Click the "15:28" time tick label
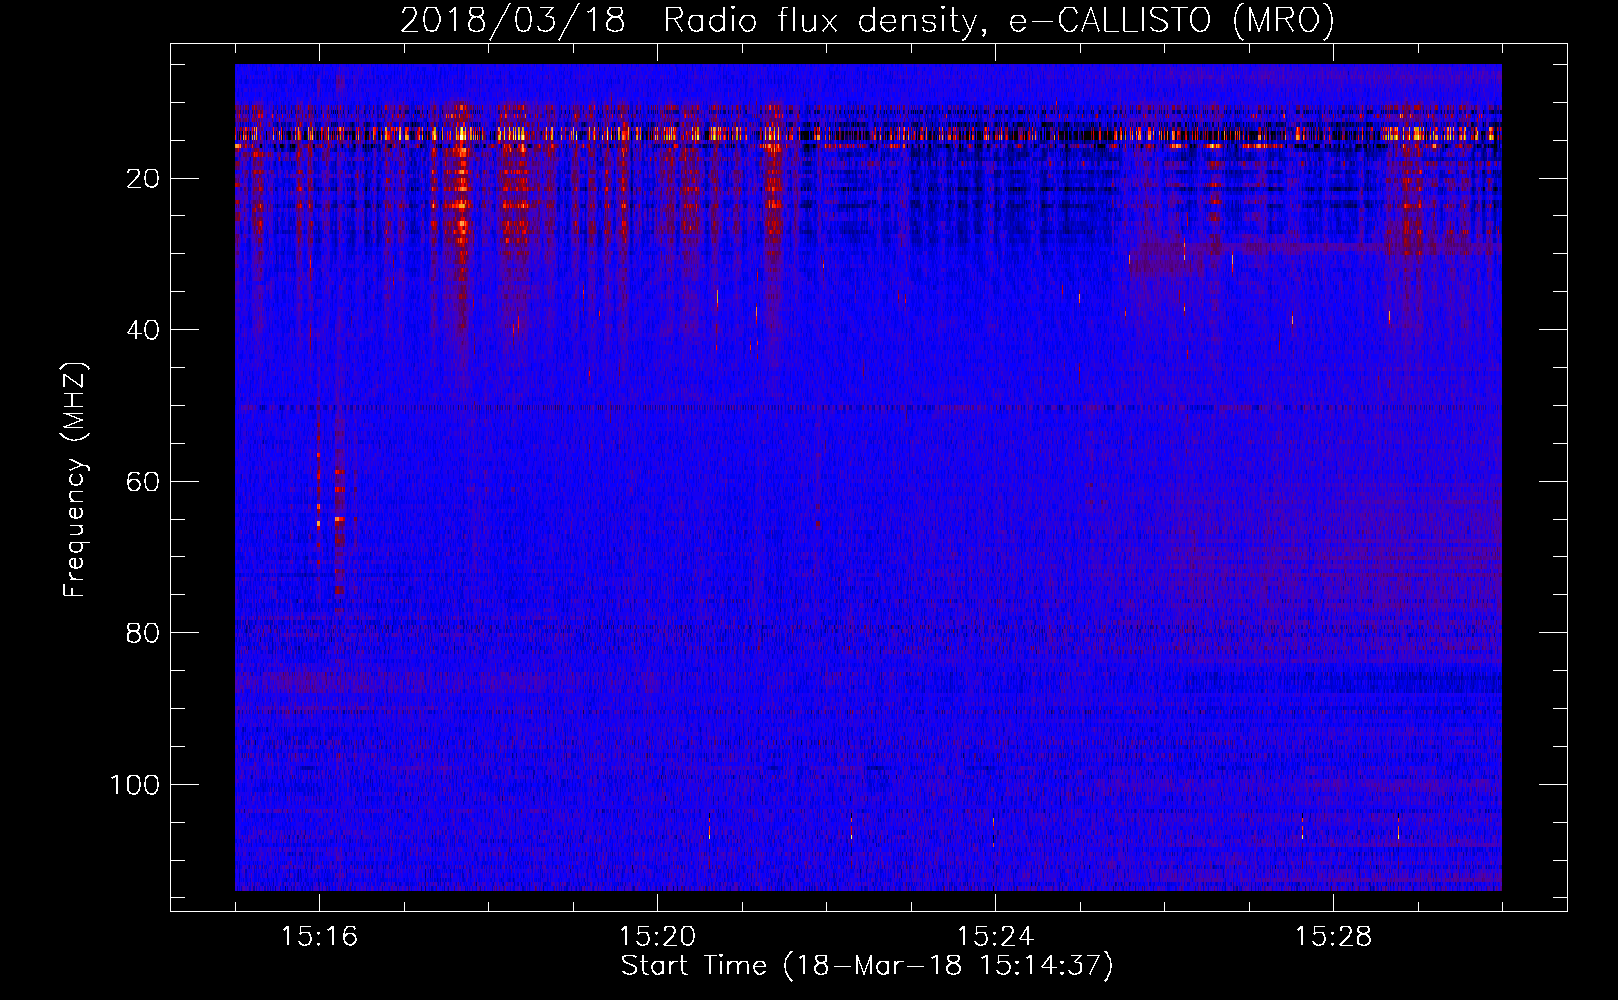 [1333, 937]
